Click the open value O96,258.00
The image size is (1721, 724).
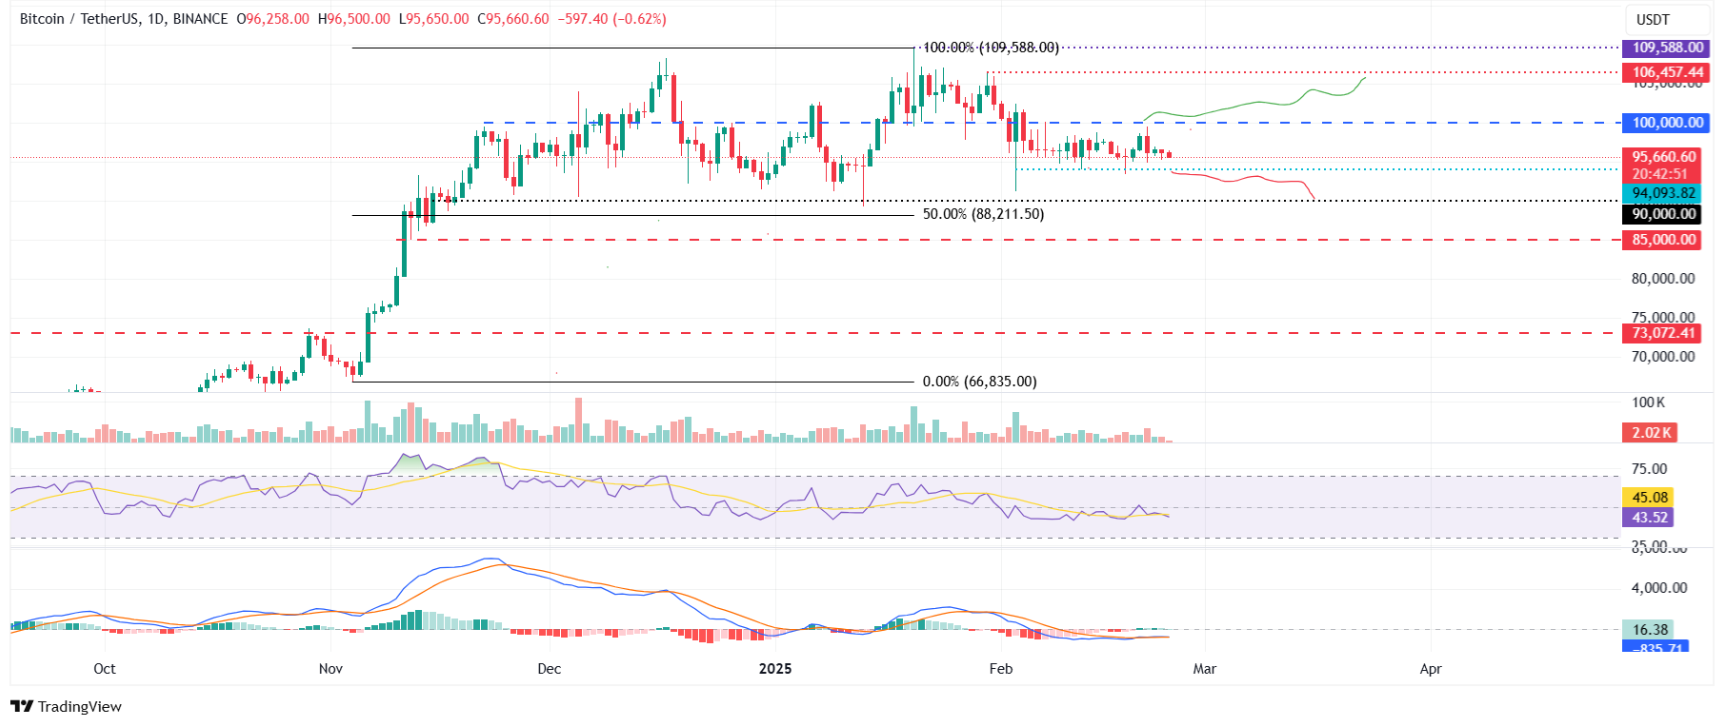[273, 19]
